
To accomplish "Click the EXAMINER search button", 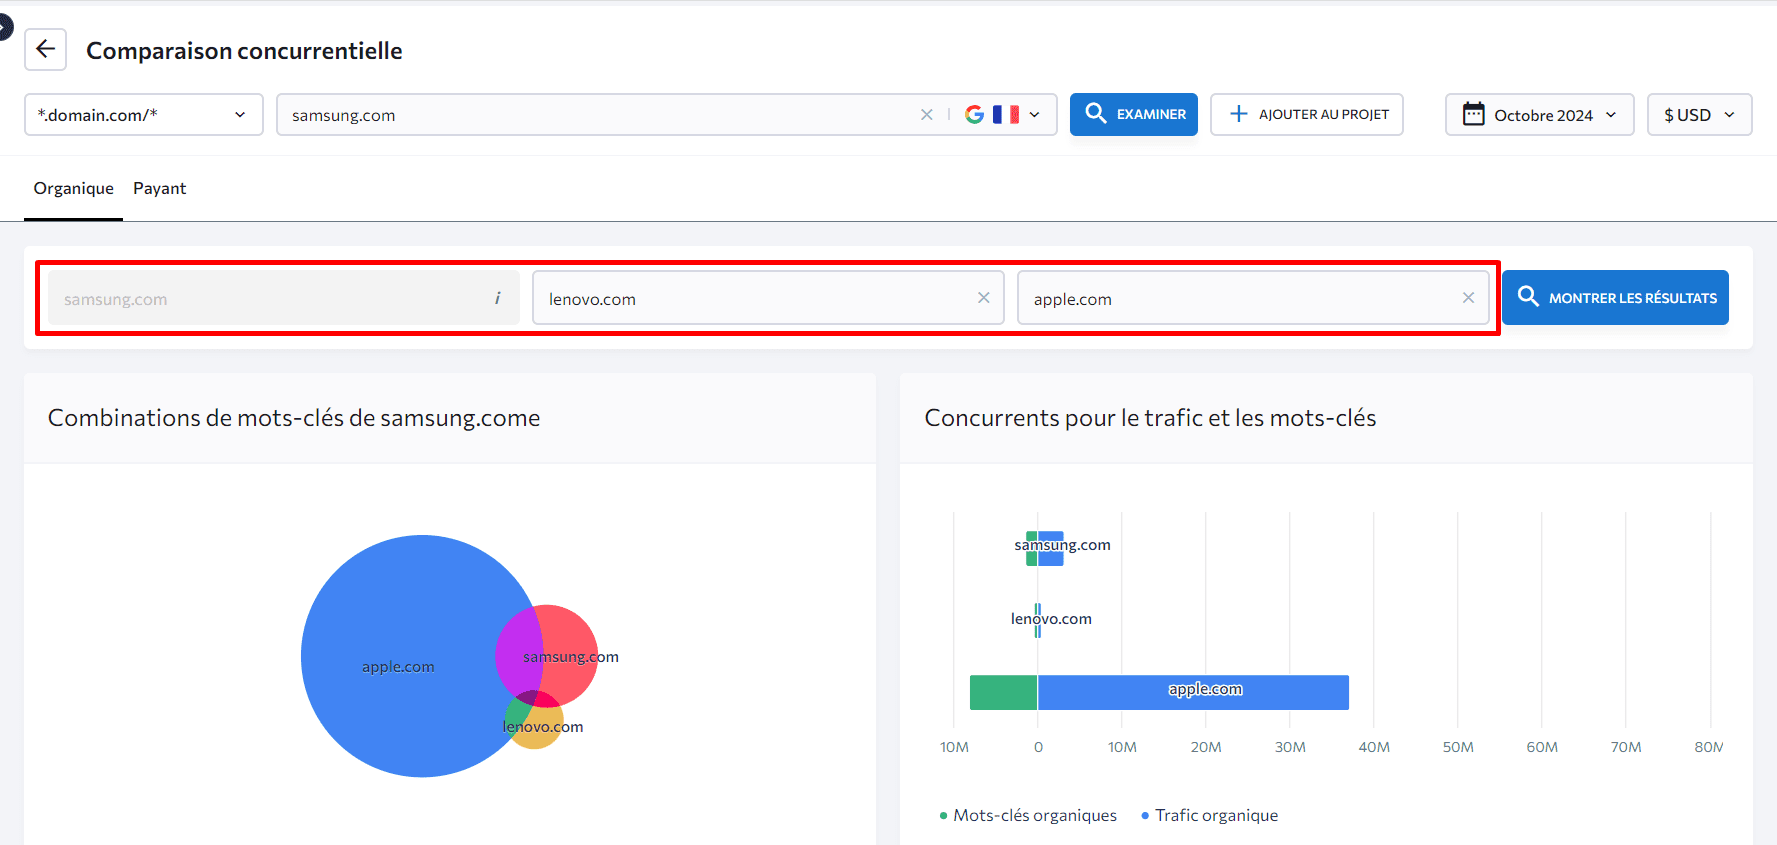I will tap(1134, 114).
